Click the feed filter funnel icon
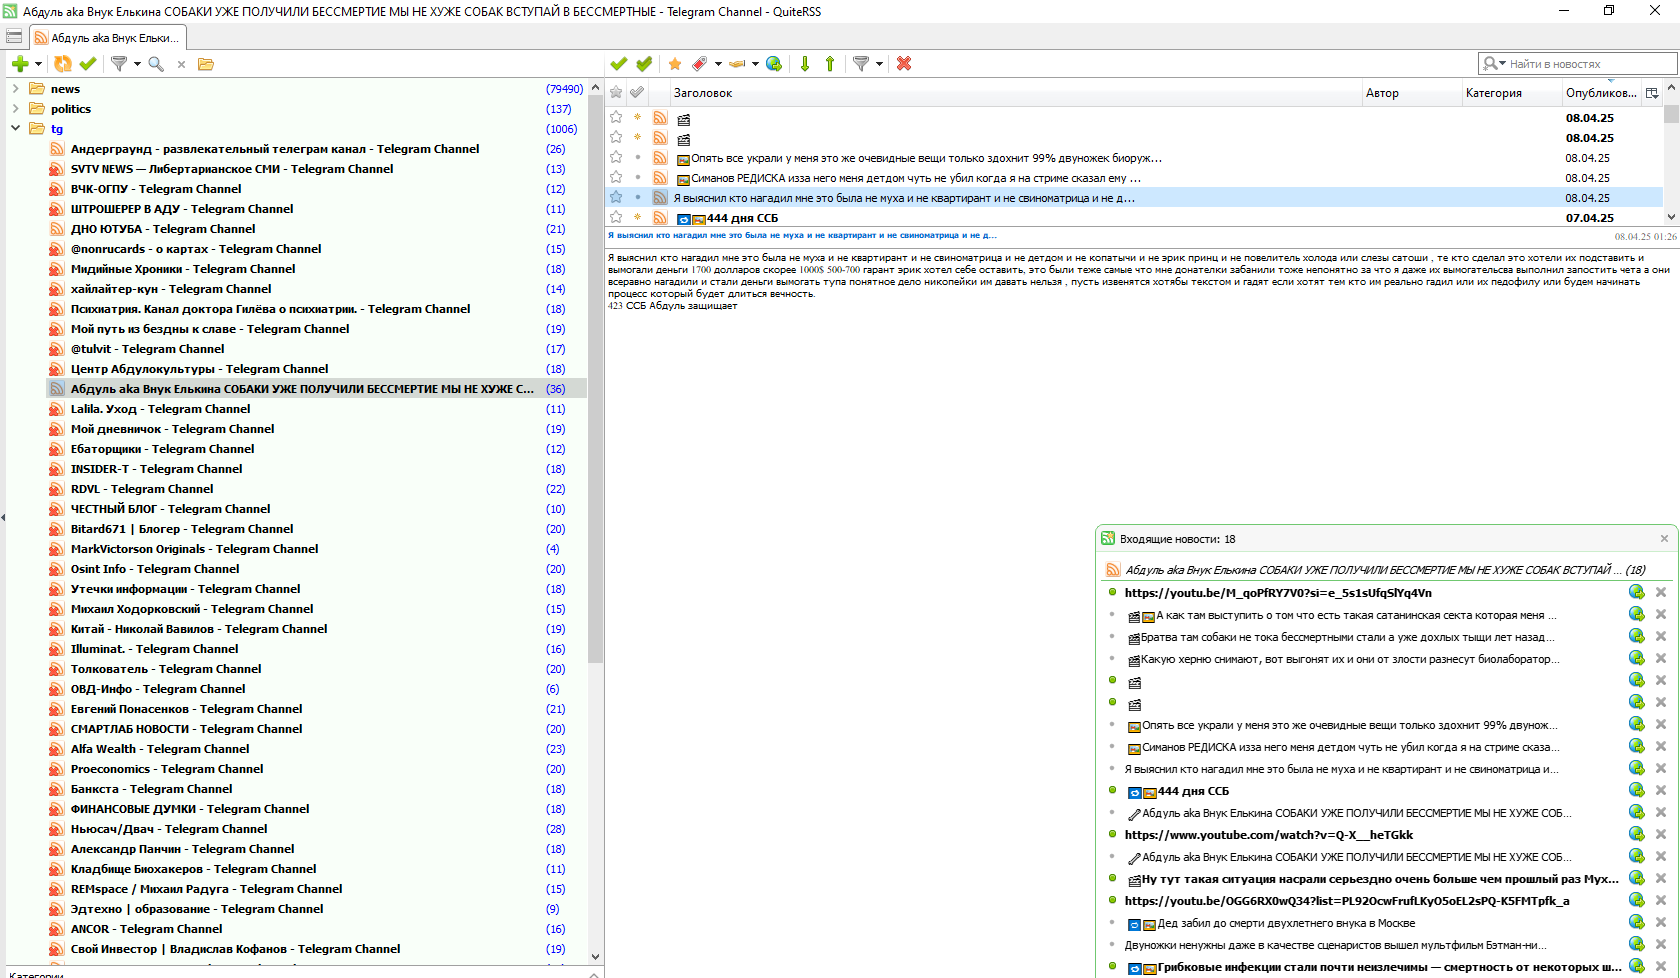 click(118, 64)
